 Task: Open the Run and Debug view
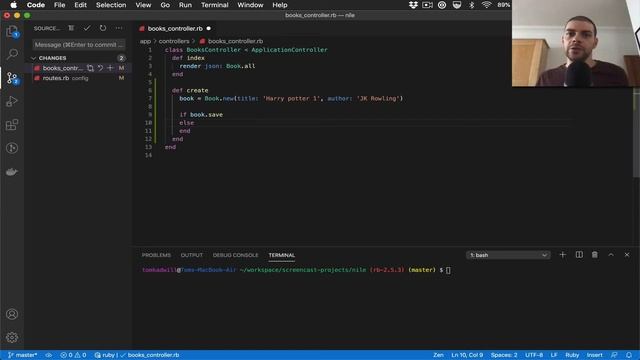12,101
